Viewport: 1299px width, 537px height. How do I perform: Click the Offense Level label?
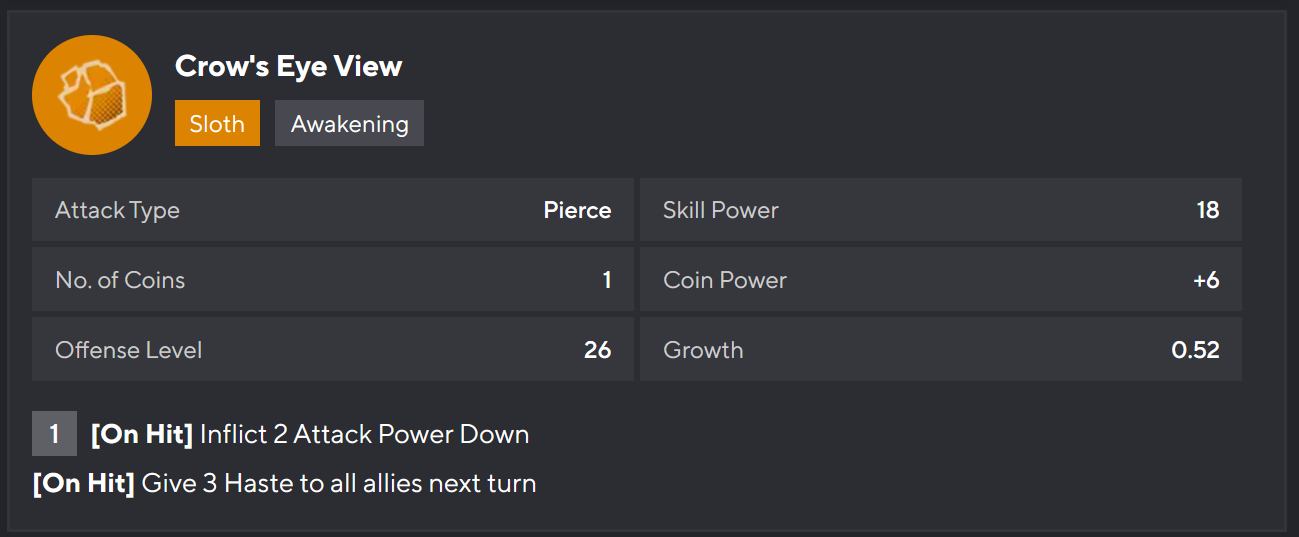[x=128, y=350]
